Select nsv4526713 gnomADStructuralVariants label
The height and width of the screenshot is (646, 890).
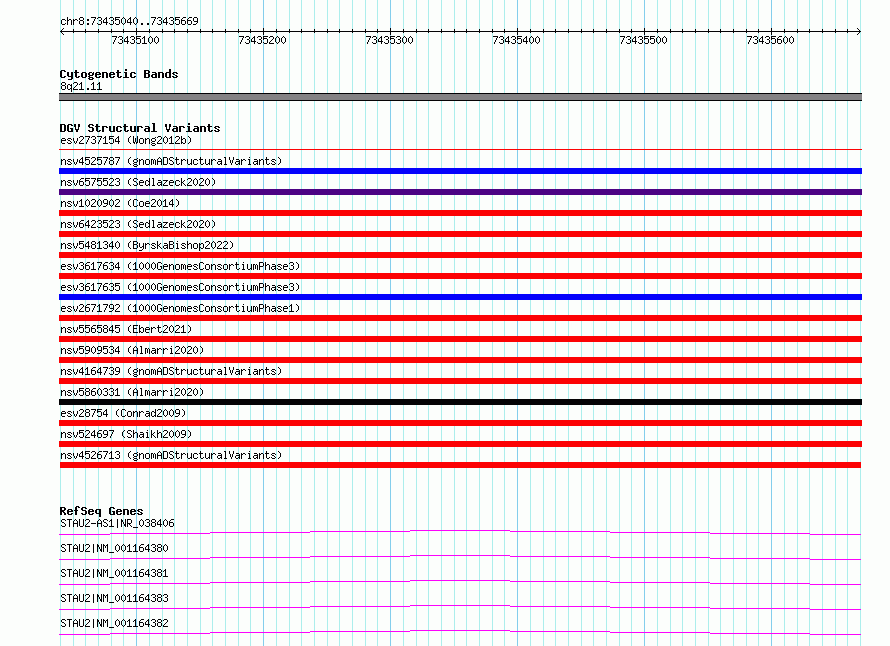[171, 455]
